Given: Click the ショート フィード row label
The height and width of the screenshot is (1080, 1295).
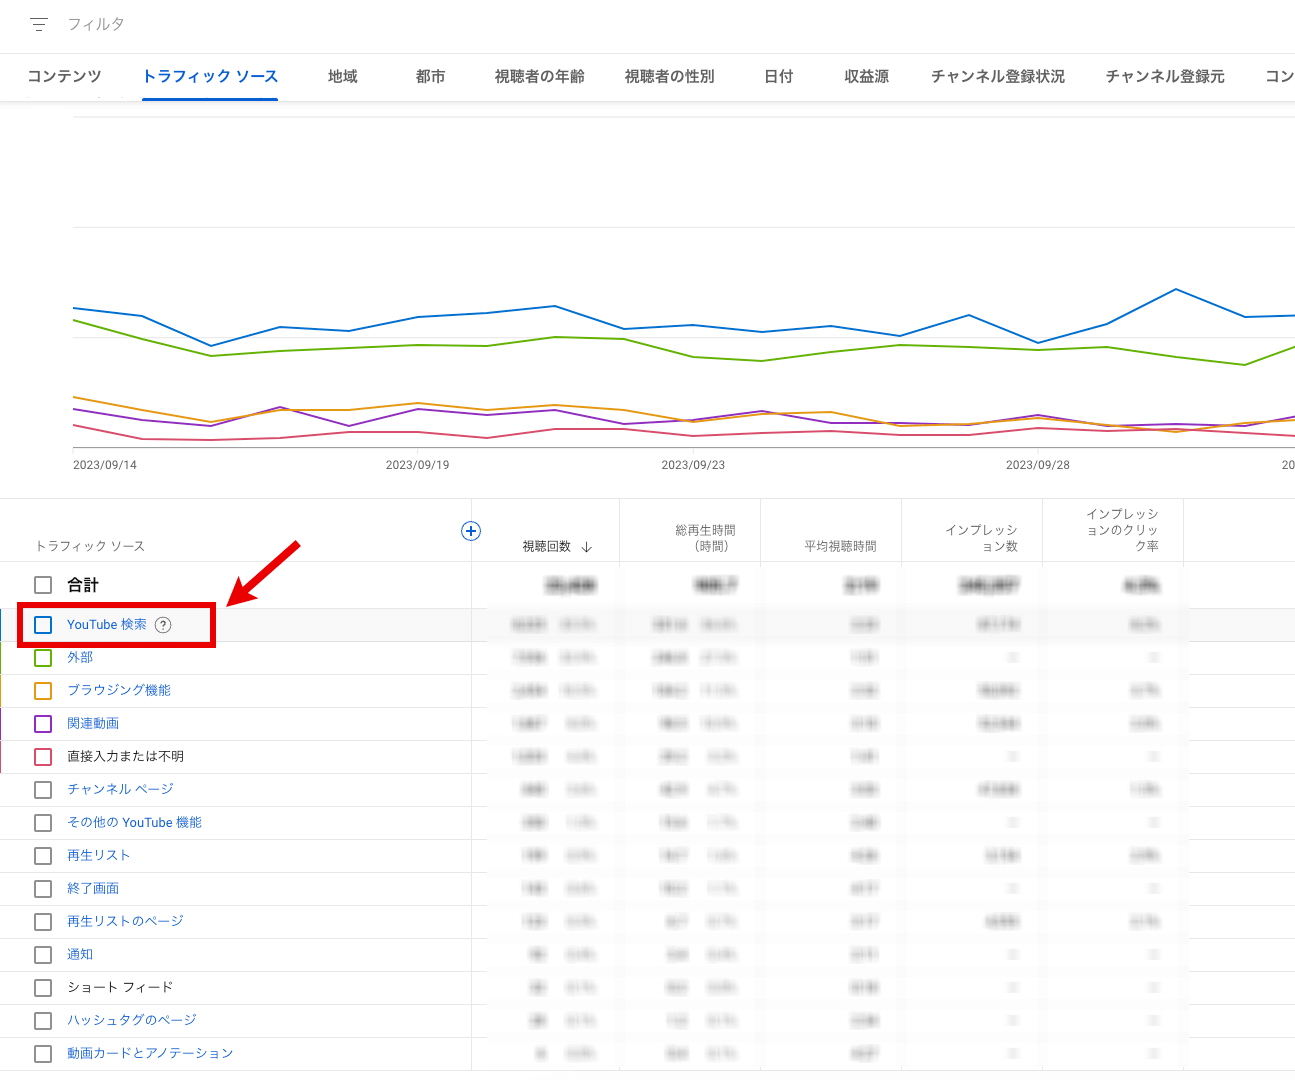Looking at the screenshot, I should coord(120,987).
